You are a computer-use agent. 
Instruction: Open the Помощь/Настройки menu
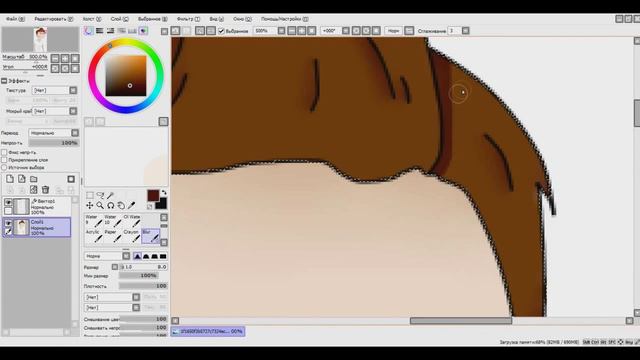pyautogui.click(x=284, y=19)
